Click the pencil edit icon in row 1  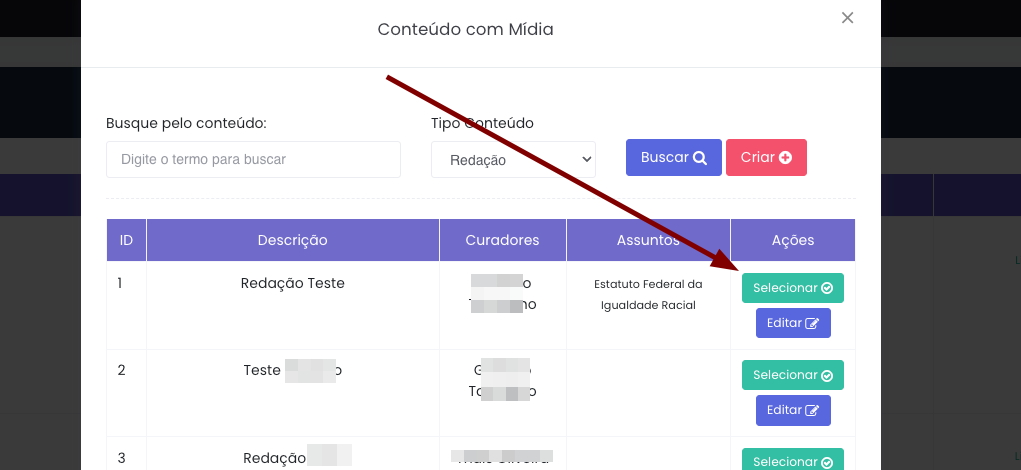coord(812,323)
